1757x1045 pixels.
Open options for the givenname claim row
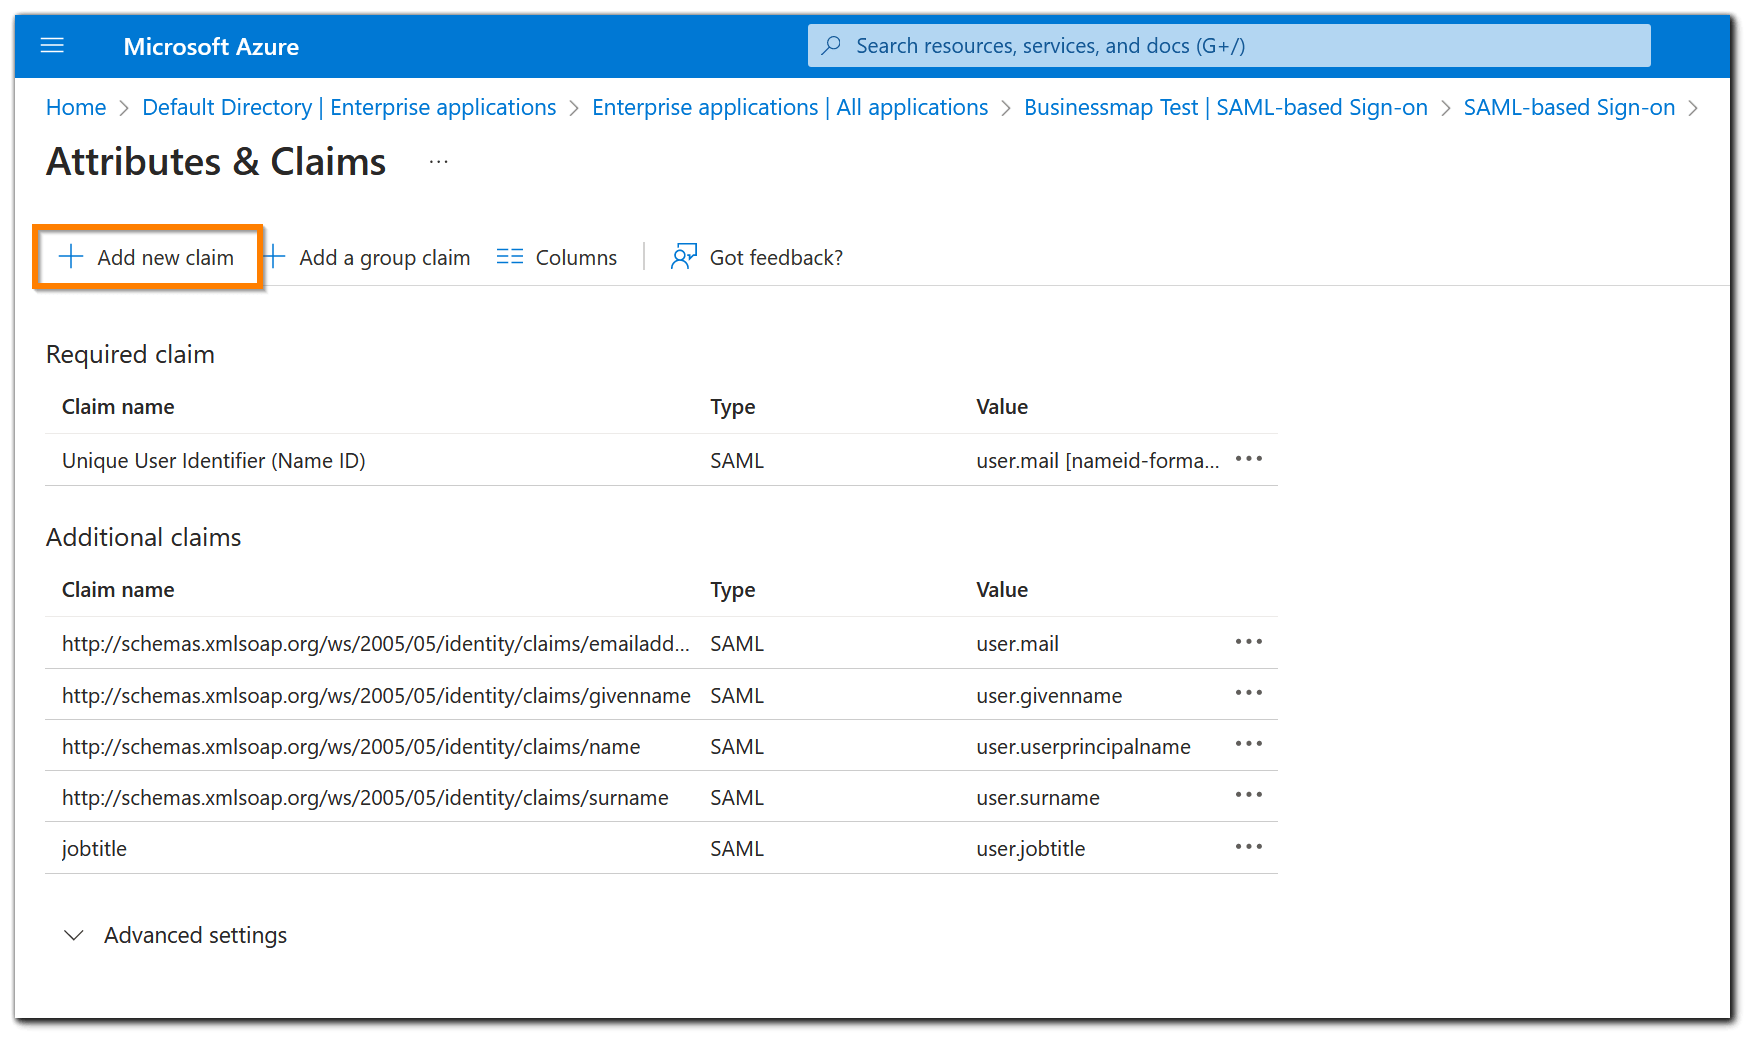(x=1249, y=693)
